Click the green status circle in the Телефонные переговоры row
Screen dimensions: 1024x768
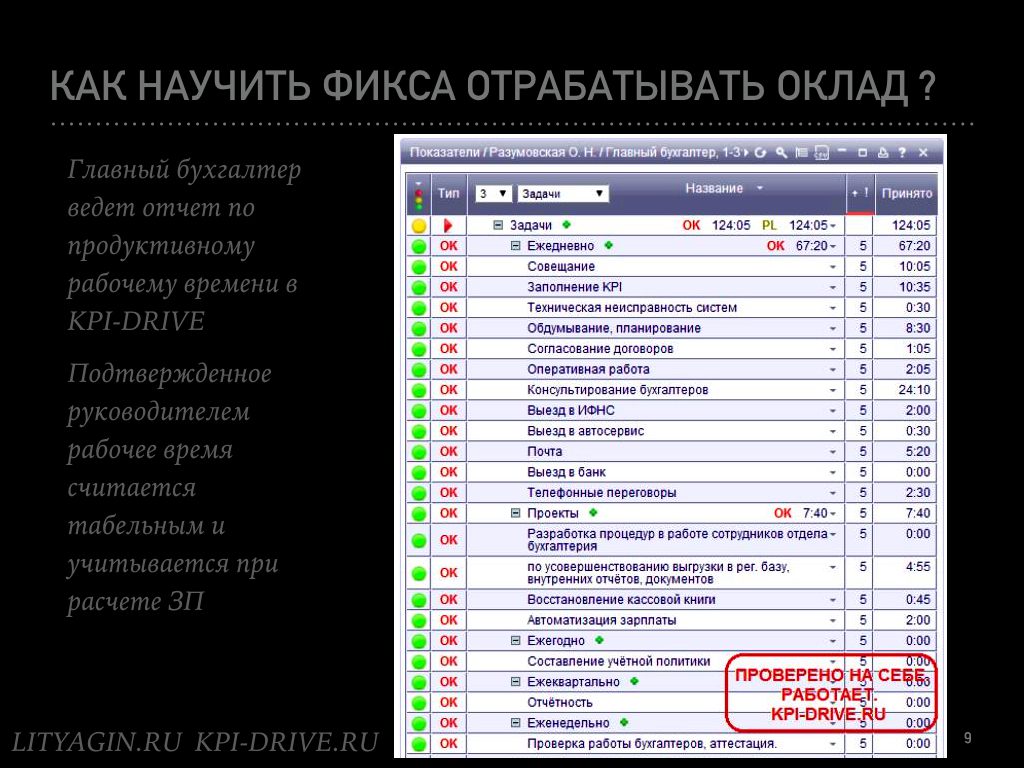pyautogui.click(x=419, y=493)
